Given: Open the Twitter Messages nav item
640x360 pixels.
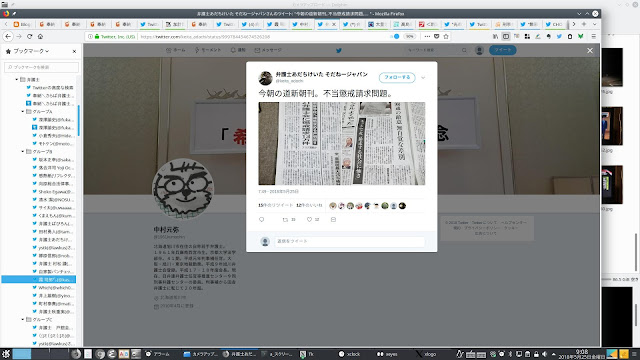Looking at the screenshot, I should (x=268, y=50).
